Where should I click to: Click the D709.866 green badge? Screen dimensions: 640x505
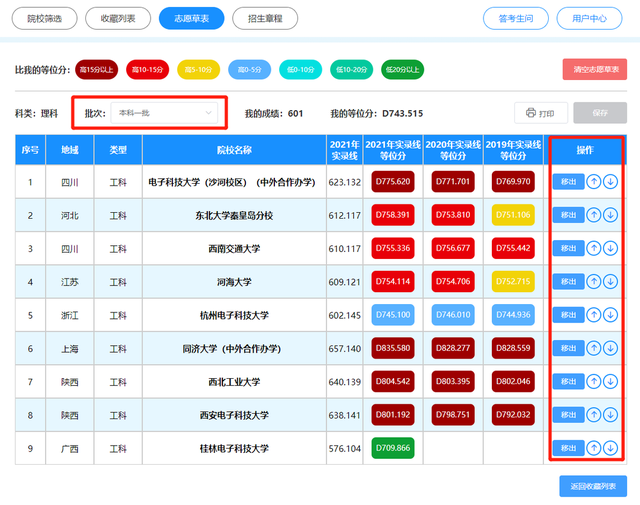click(x=393, y=448)
